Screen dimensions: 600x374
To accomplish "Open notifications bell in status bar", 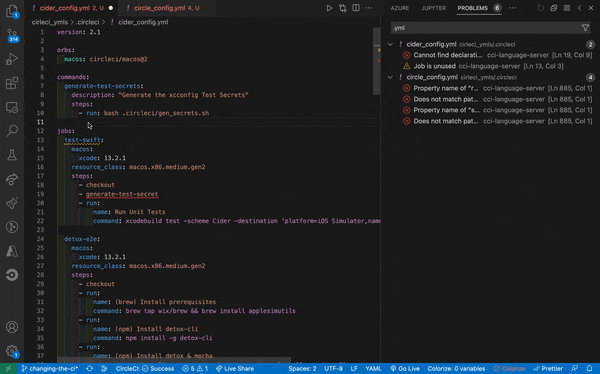I will pos(589,369).
